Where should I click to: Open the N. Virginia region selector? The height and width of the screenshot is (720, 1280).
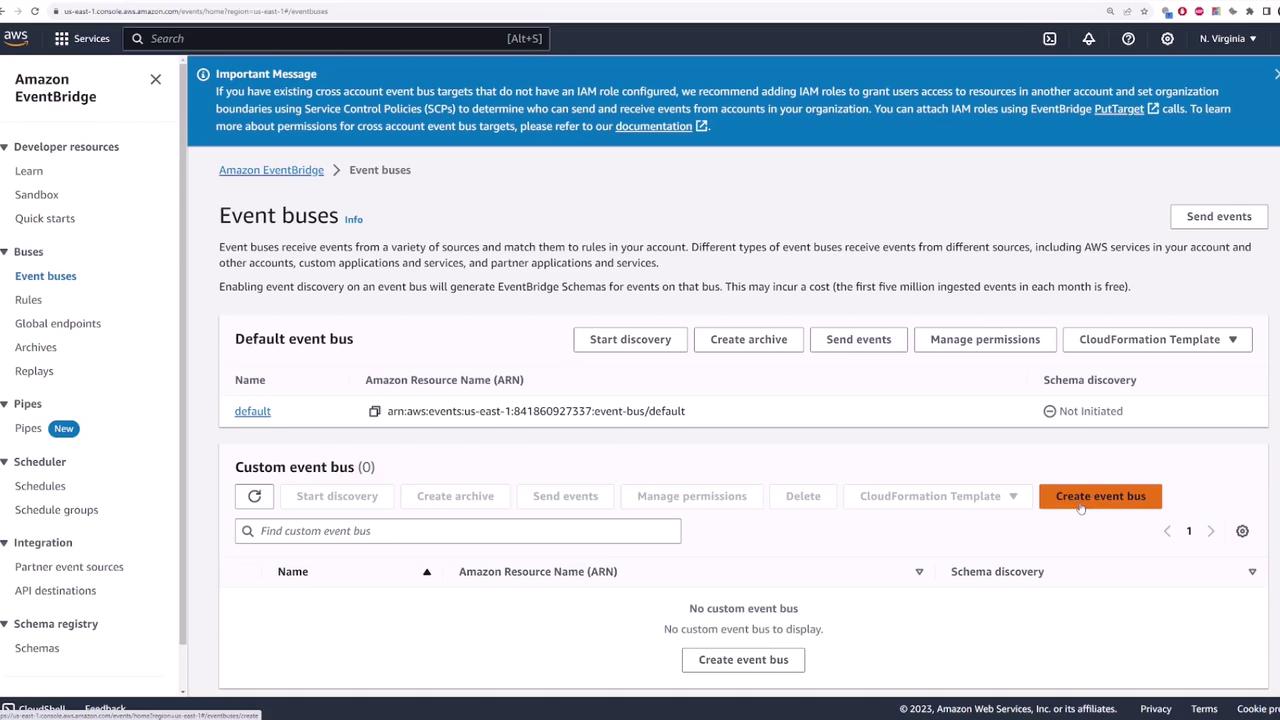1228,38
